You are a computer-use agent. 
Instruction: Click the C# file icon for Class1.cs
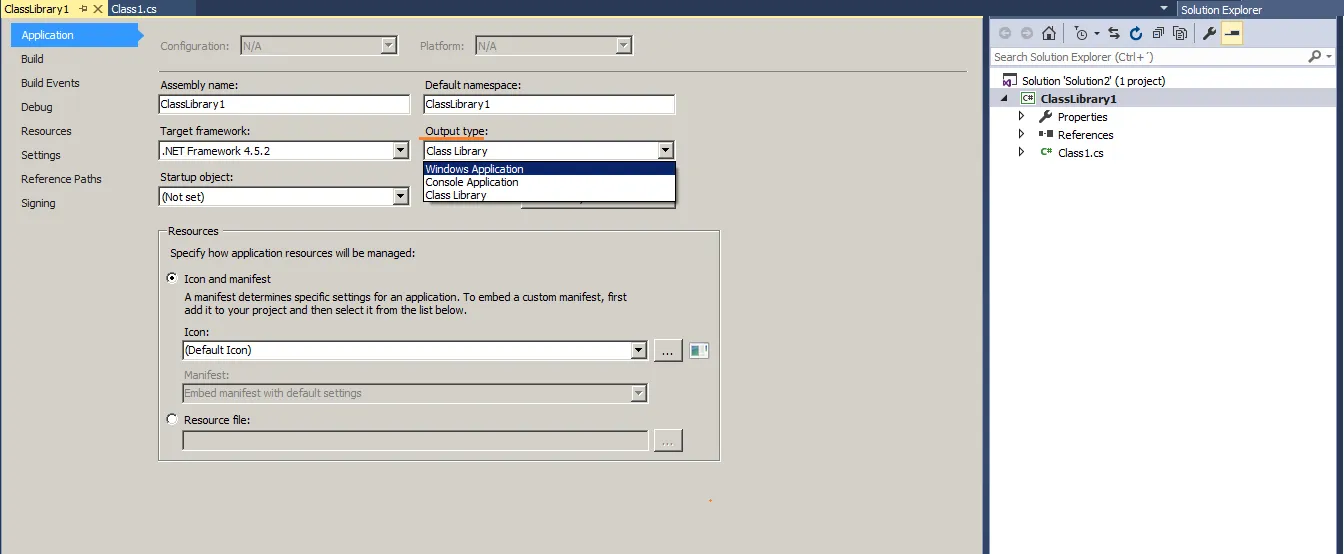point(1046,153)
